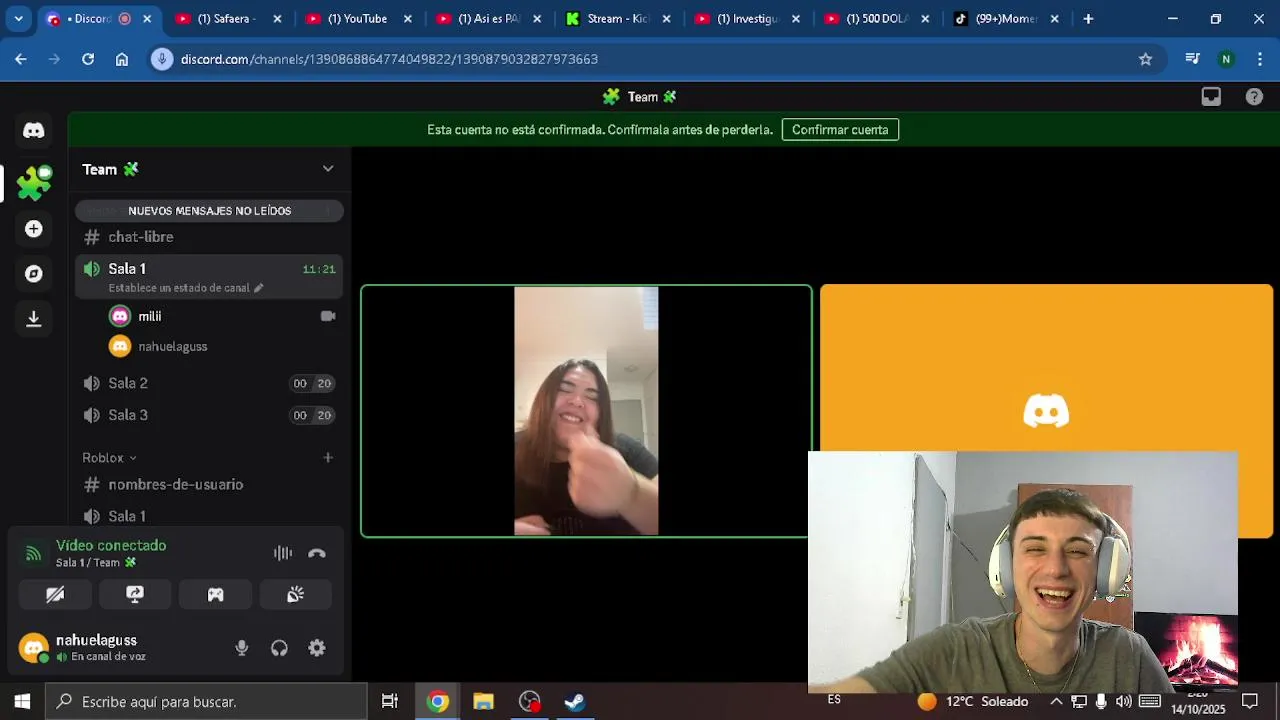Switch to the Stream - Kick tab
Screen dimensions: 1280x720
619,19
